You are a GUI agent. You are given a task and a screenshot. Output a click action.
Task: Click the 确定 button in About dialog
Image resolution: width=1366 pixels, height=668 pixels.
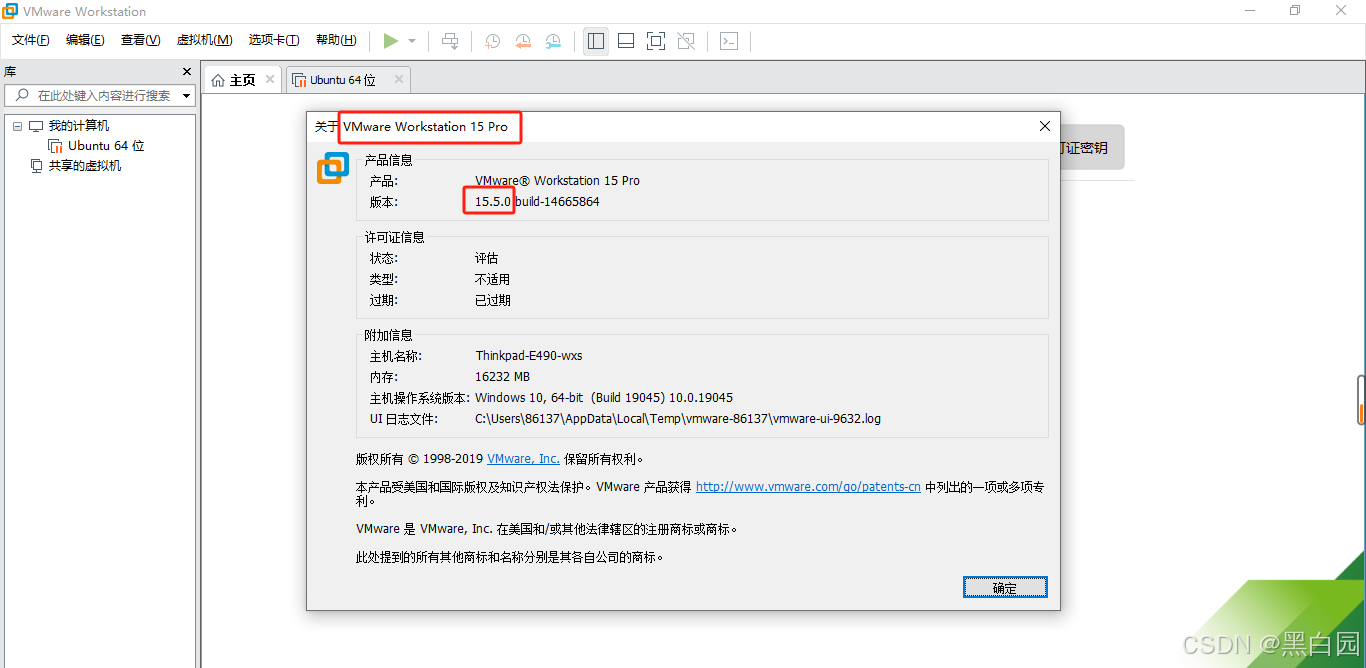(x=1005, y=588)
